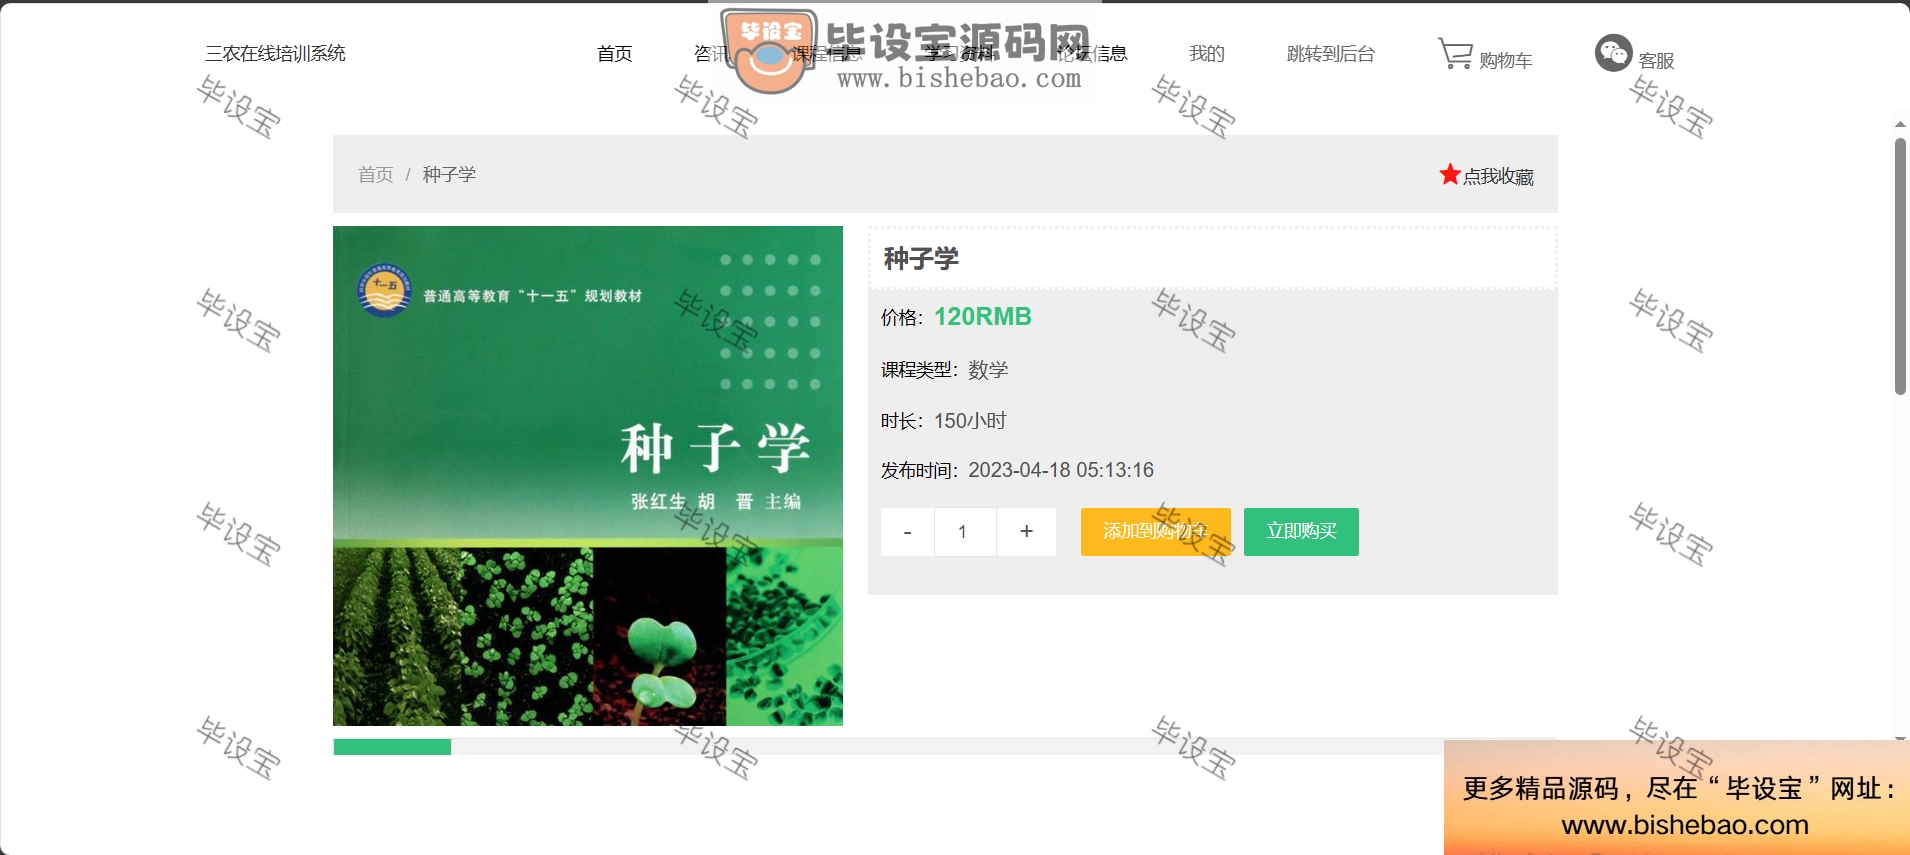The width and height of the screenshot is (1910, 855).
Task: Click 时长: 150小时 text
Action: point(943,421)
